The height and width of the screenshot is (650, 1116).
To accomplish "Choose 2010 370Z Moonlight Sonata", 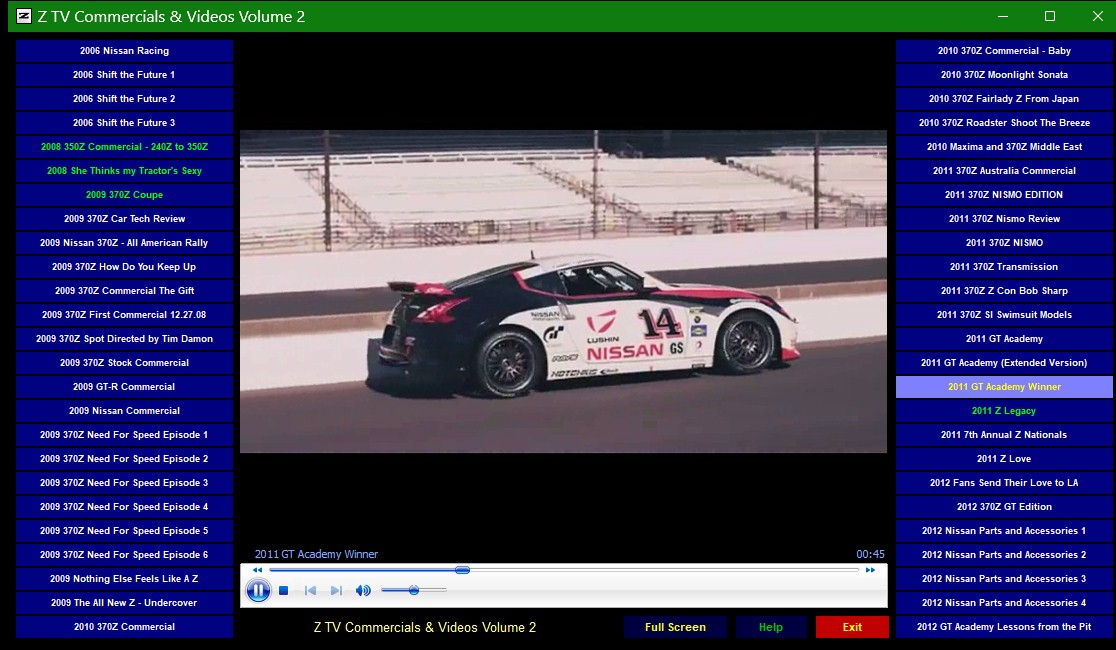I will point(1003,75).
